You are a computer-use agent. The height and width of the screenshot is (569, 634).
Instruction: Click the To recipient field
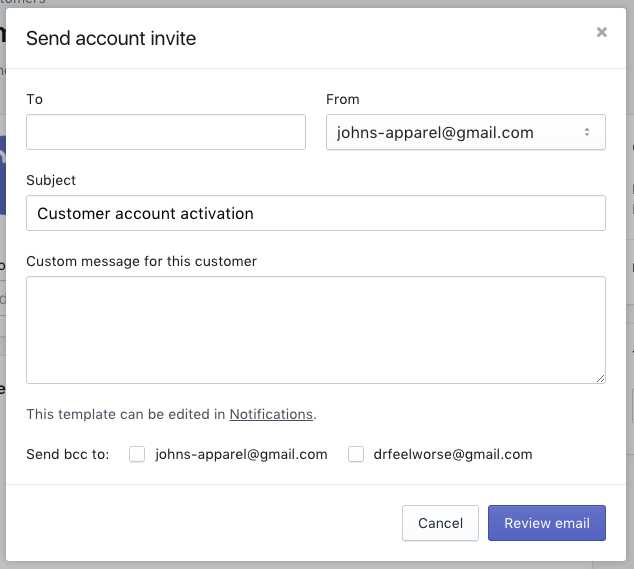[166, 132]
